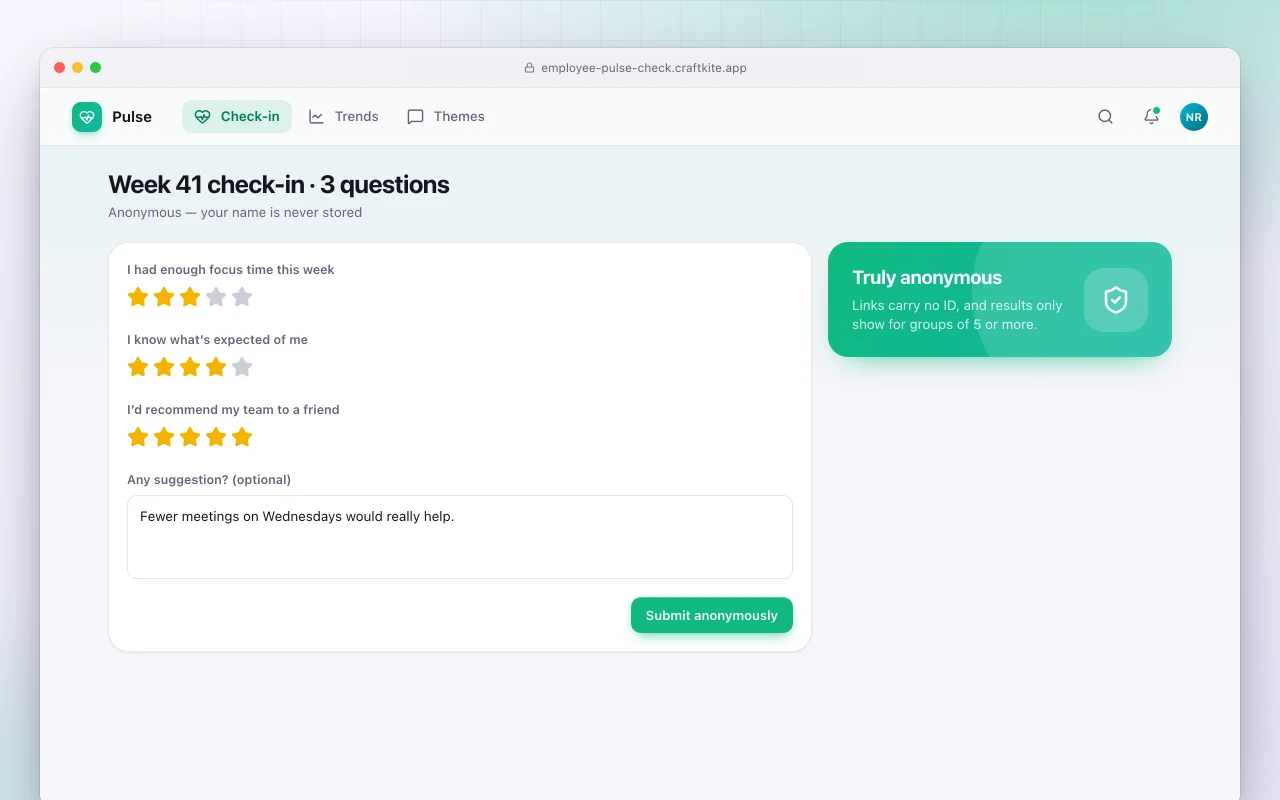Viewport: 1280px width, 800px height.
Task: Open the Trends tab
Action: point(343,116)
